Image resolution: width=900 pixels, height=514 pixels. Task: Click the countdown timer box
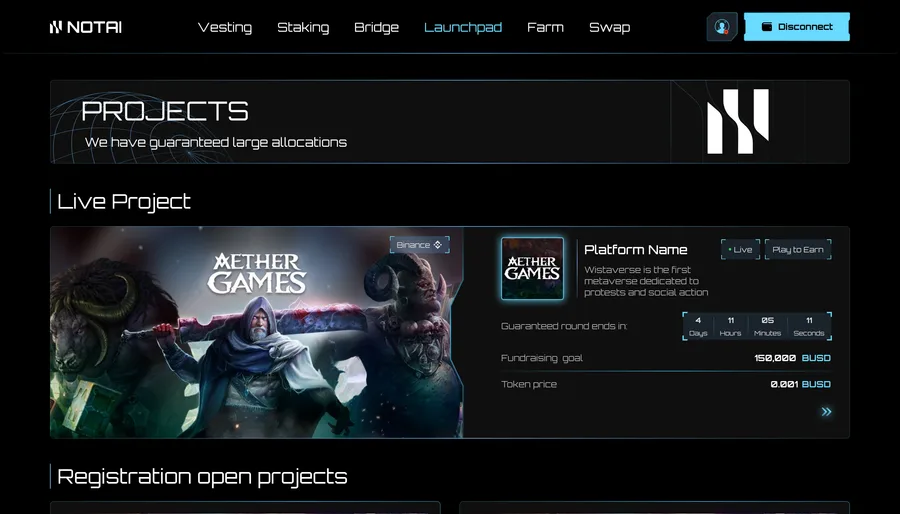point(757,326)
